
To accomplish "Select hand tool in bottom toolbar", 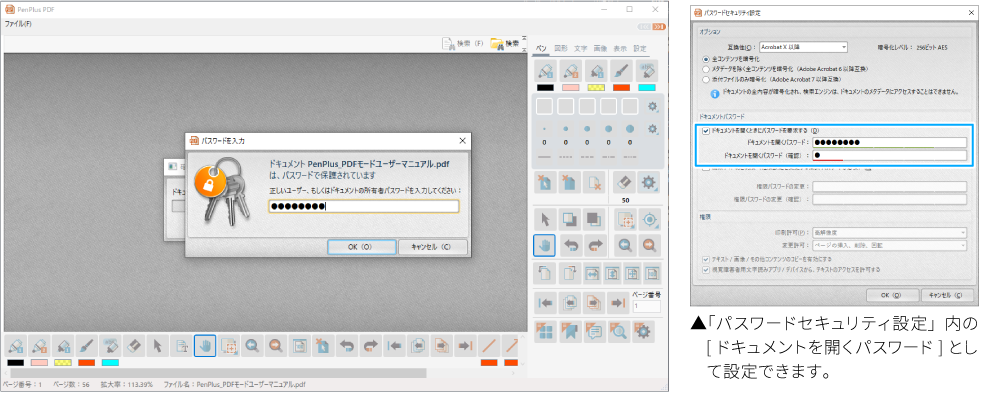I will pyautogui.click(x=205, y=346).
